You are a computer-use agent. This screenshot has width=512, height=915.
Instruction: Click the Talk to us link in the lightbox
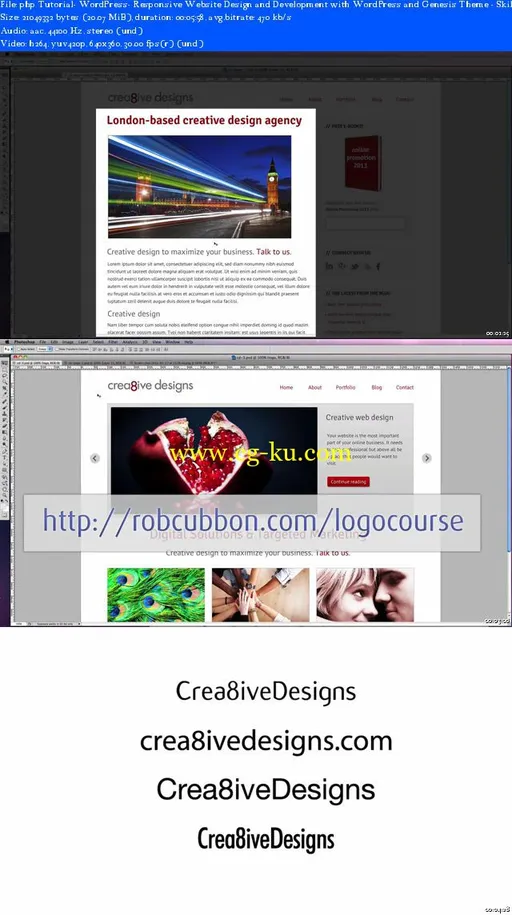[x=273, y=252]
